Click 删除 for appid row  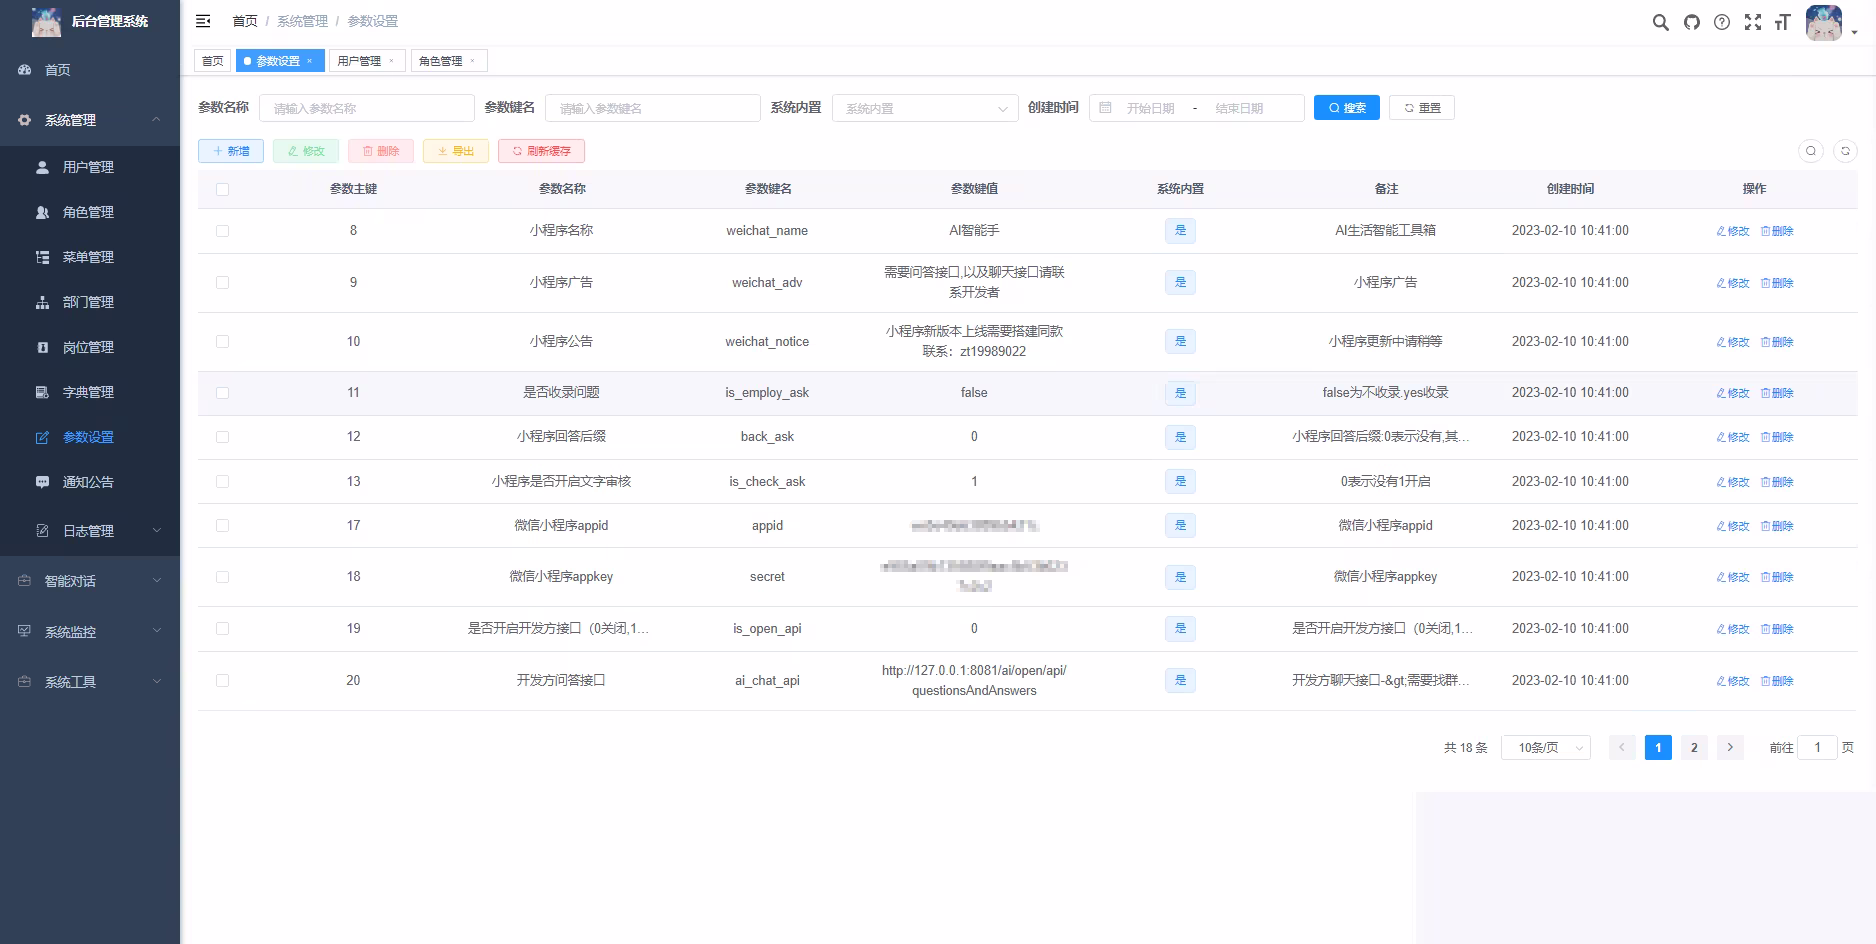[x=1777, y=526]
